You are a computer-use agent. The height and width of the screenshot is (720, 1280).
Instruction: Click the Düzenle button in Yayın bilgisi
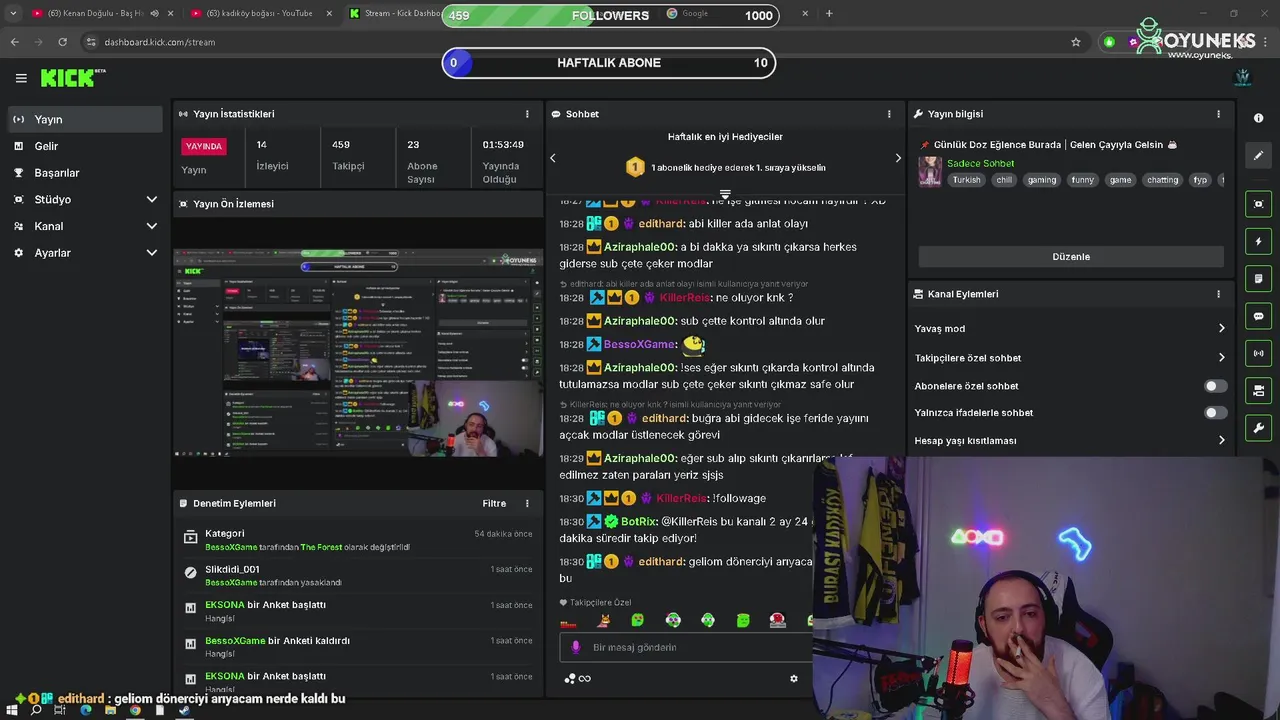[1071, 257]
